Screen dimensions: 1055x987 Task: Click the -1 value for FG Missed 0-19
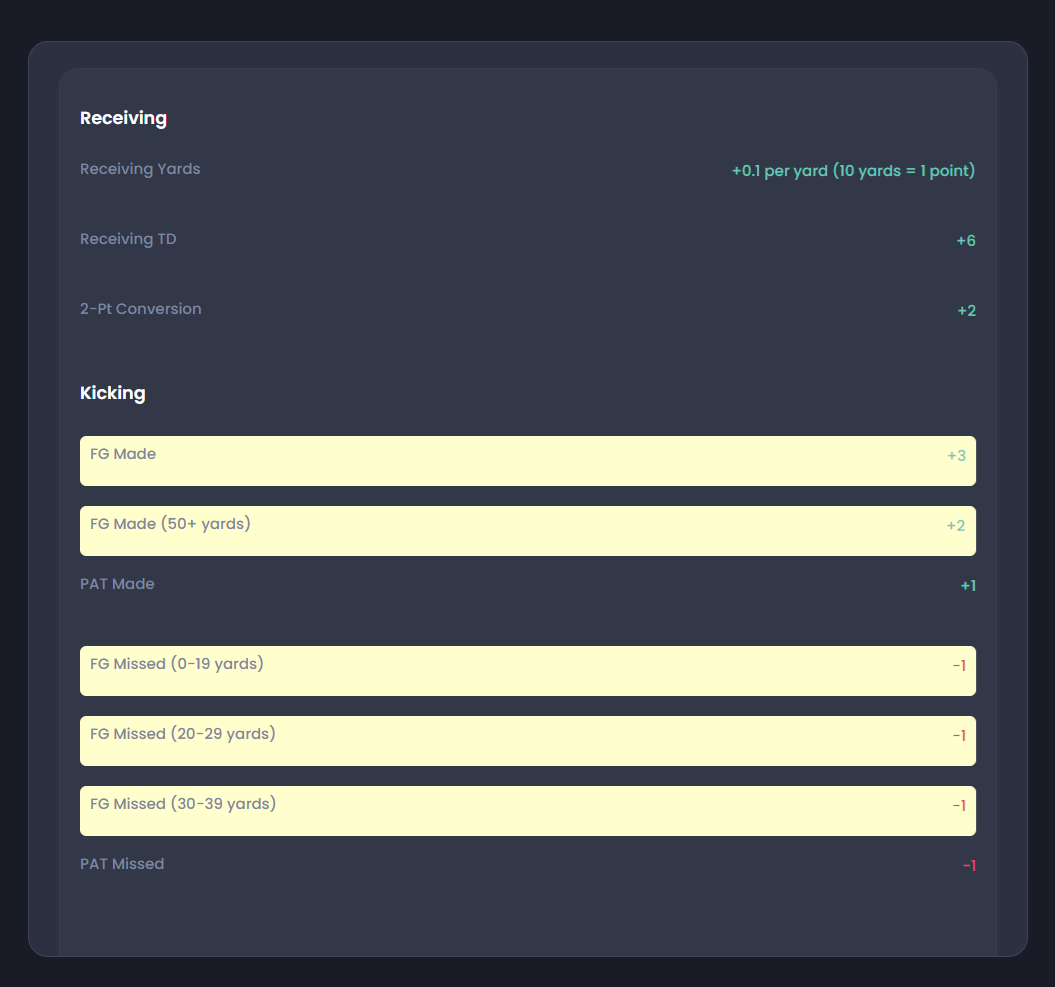click(x=958, y=666)
